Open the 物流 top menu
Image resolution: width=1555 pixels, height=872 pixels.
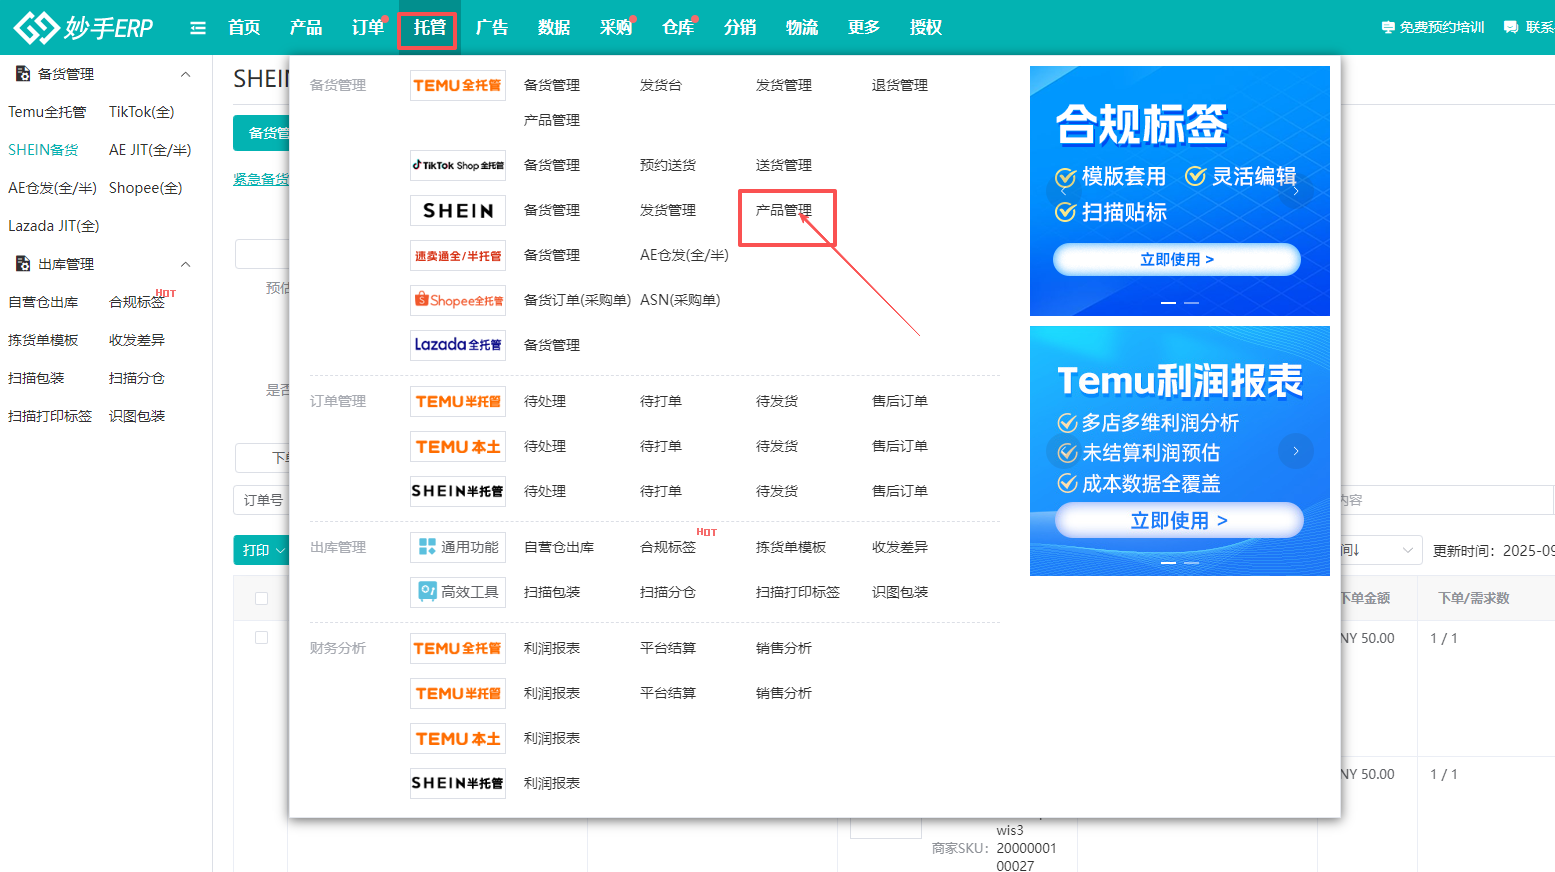click(802, 28)
